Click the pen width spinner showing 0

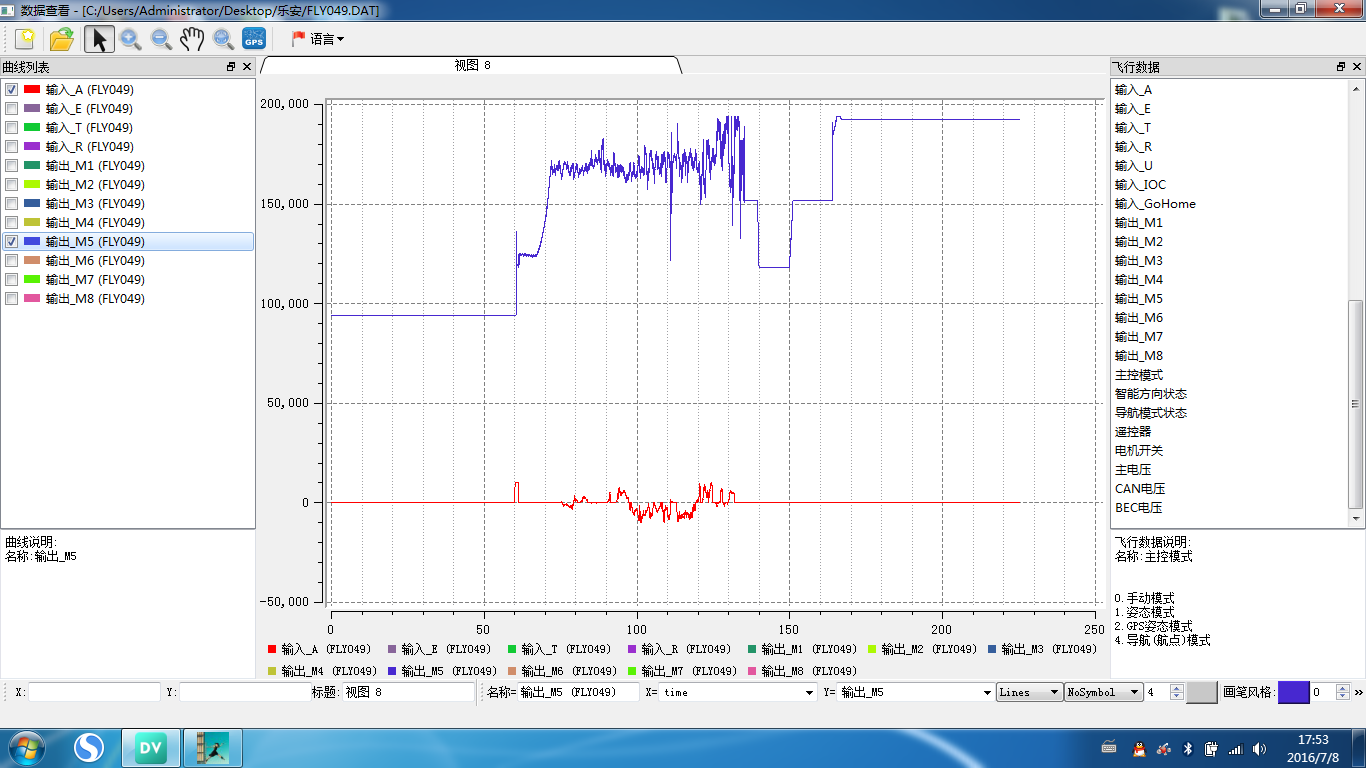[1331, 692]
